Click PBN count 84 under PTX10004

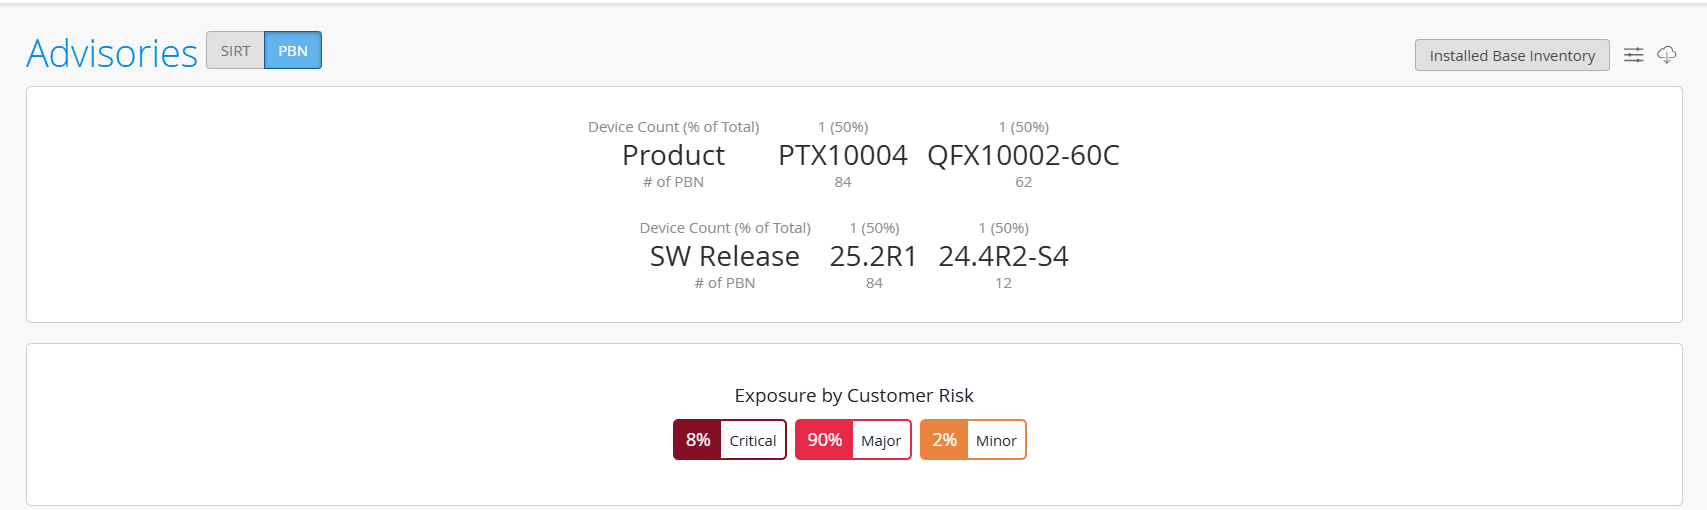click(x=843, y=182)
